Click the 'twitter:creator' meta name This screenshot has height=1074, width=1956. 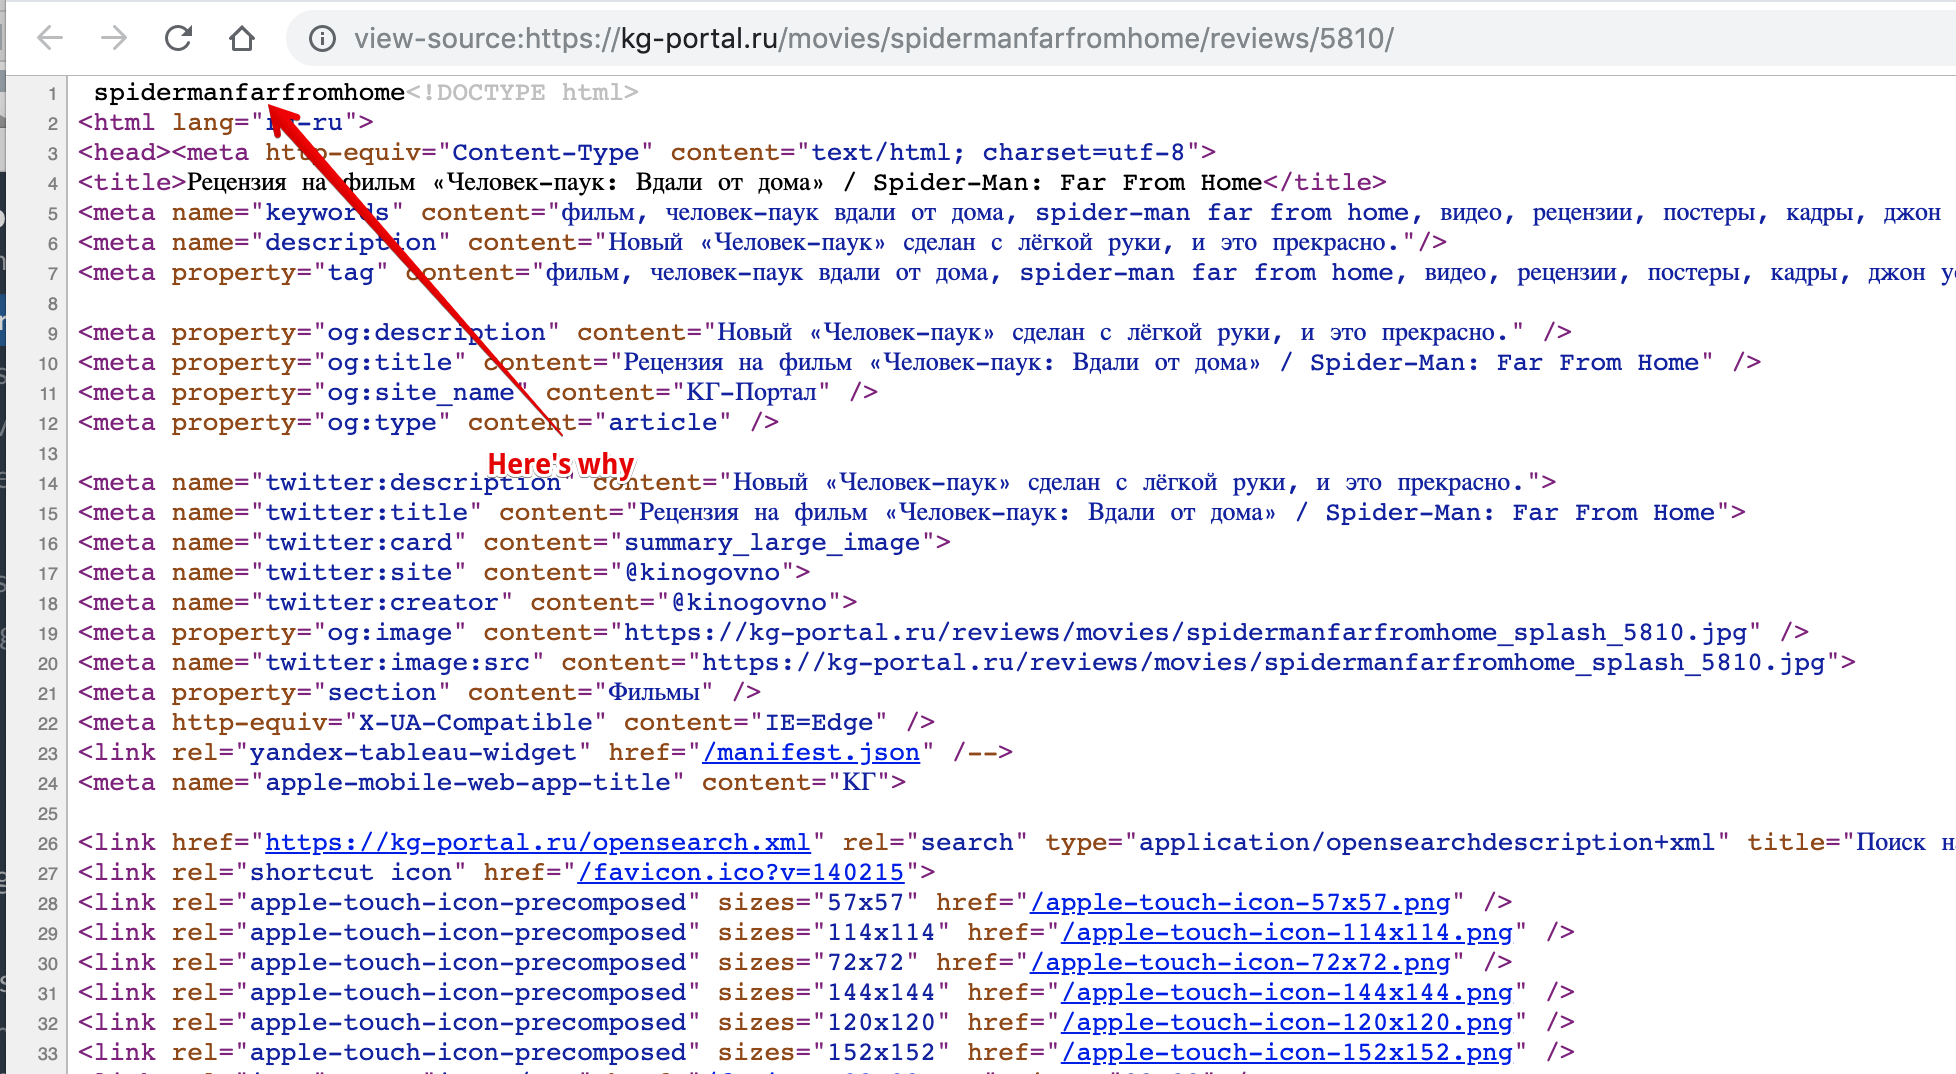(382, 602)
